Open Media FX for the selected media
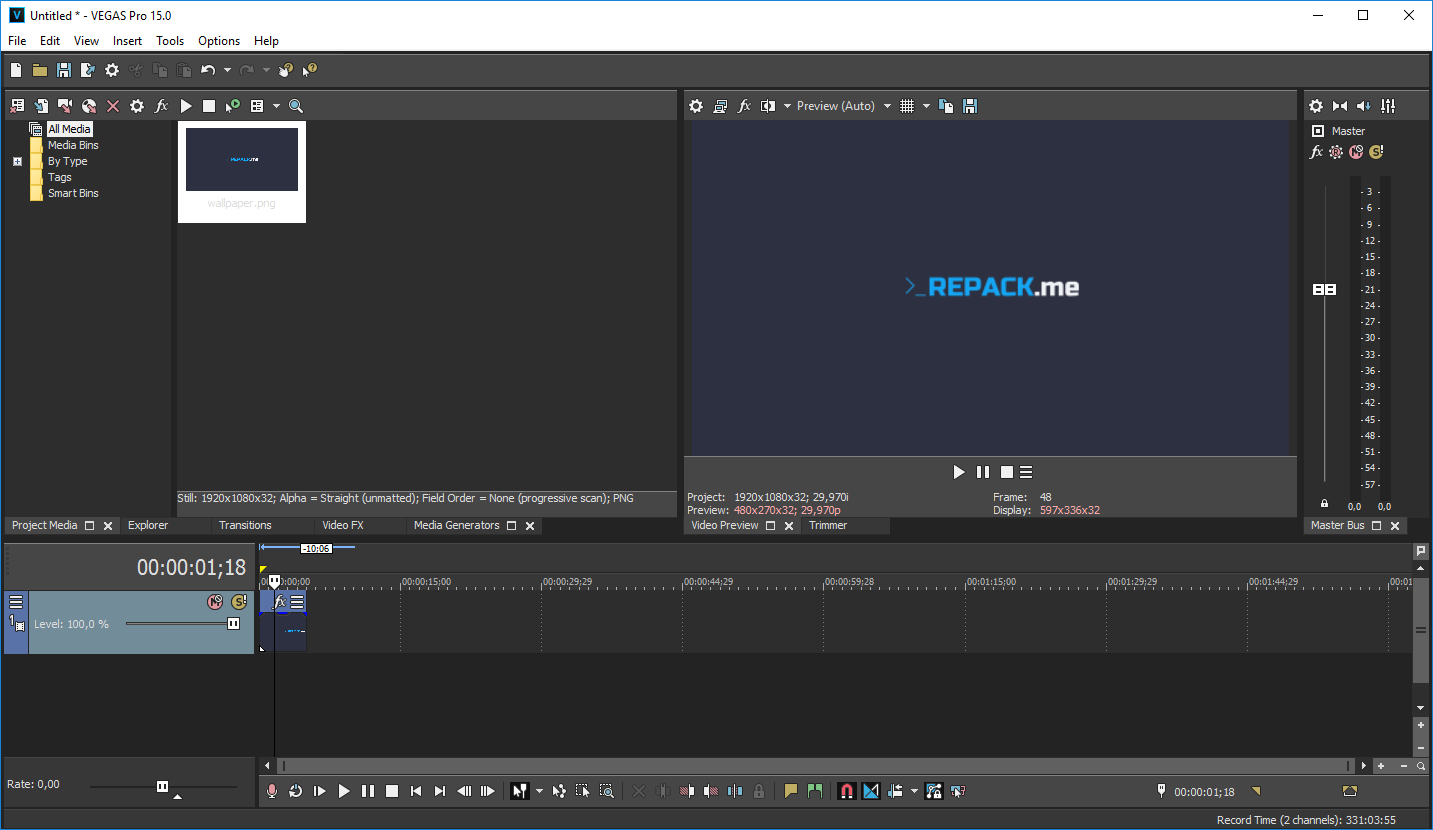1433x830 pixels. coord(161,105)
